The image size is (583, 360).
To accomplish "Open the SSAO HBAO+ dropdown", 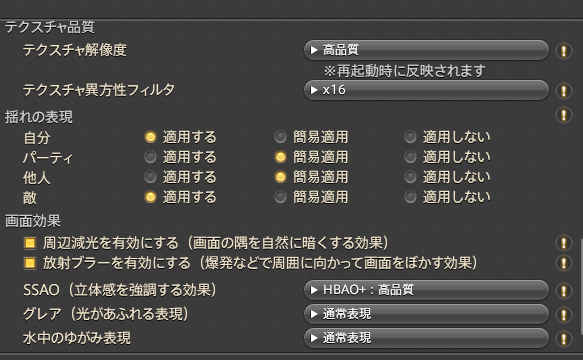I will tap(426, 290).
